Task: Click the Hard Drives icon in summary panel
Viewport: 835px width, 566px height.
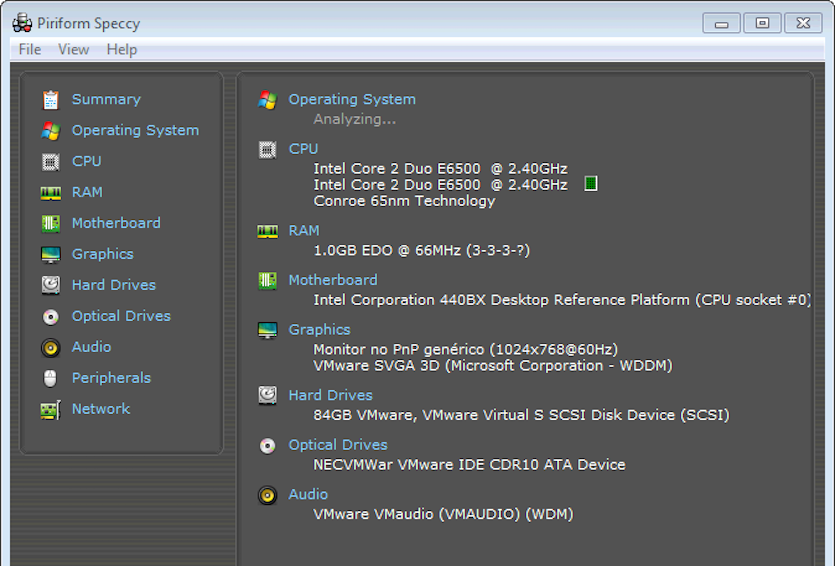Action: click(x=267, y=396)
